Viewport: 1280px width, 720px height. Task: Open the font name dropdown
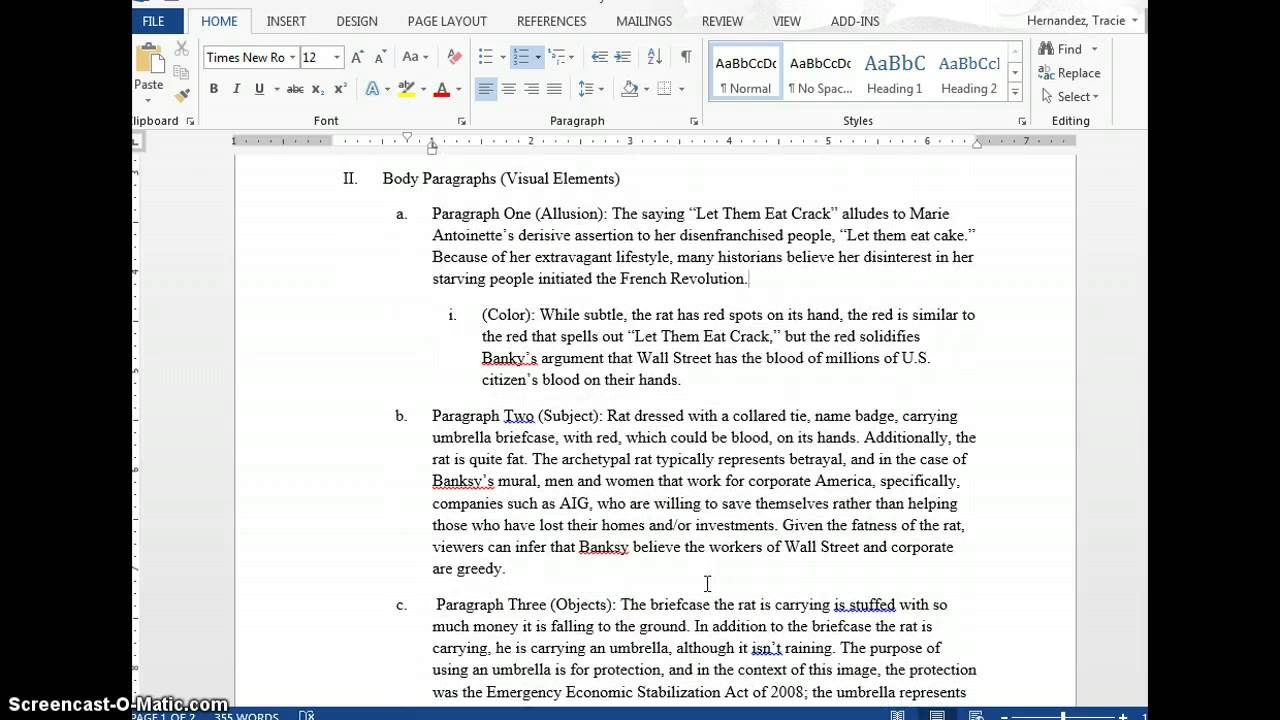[292, 58]
